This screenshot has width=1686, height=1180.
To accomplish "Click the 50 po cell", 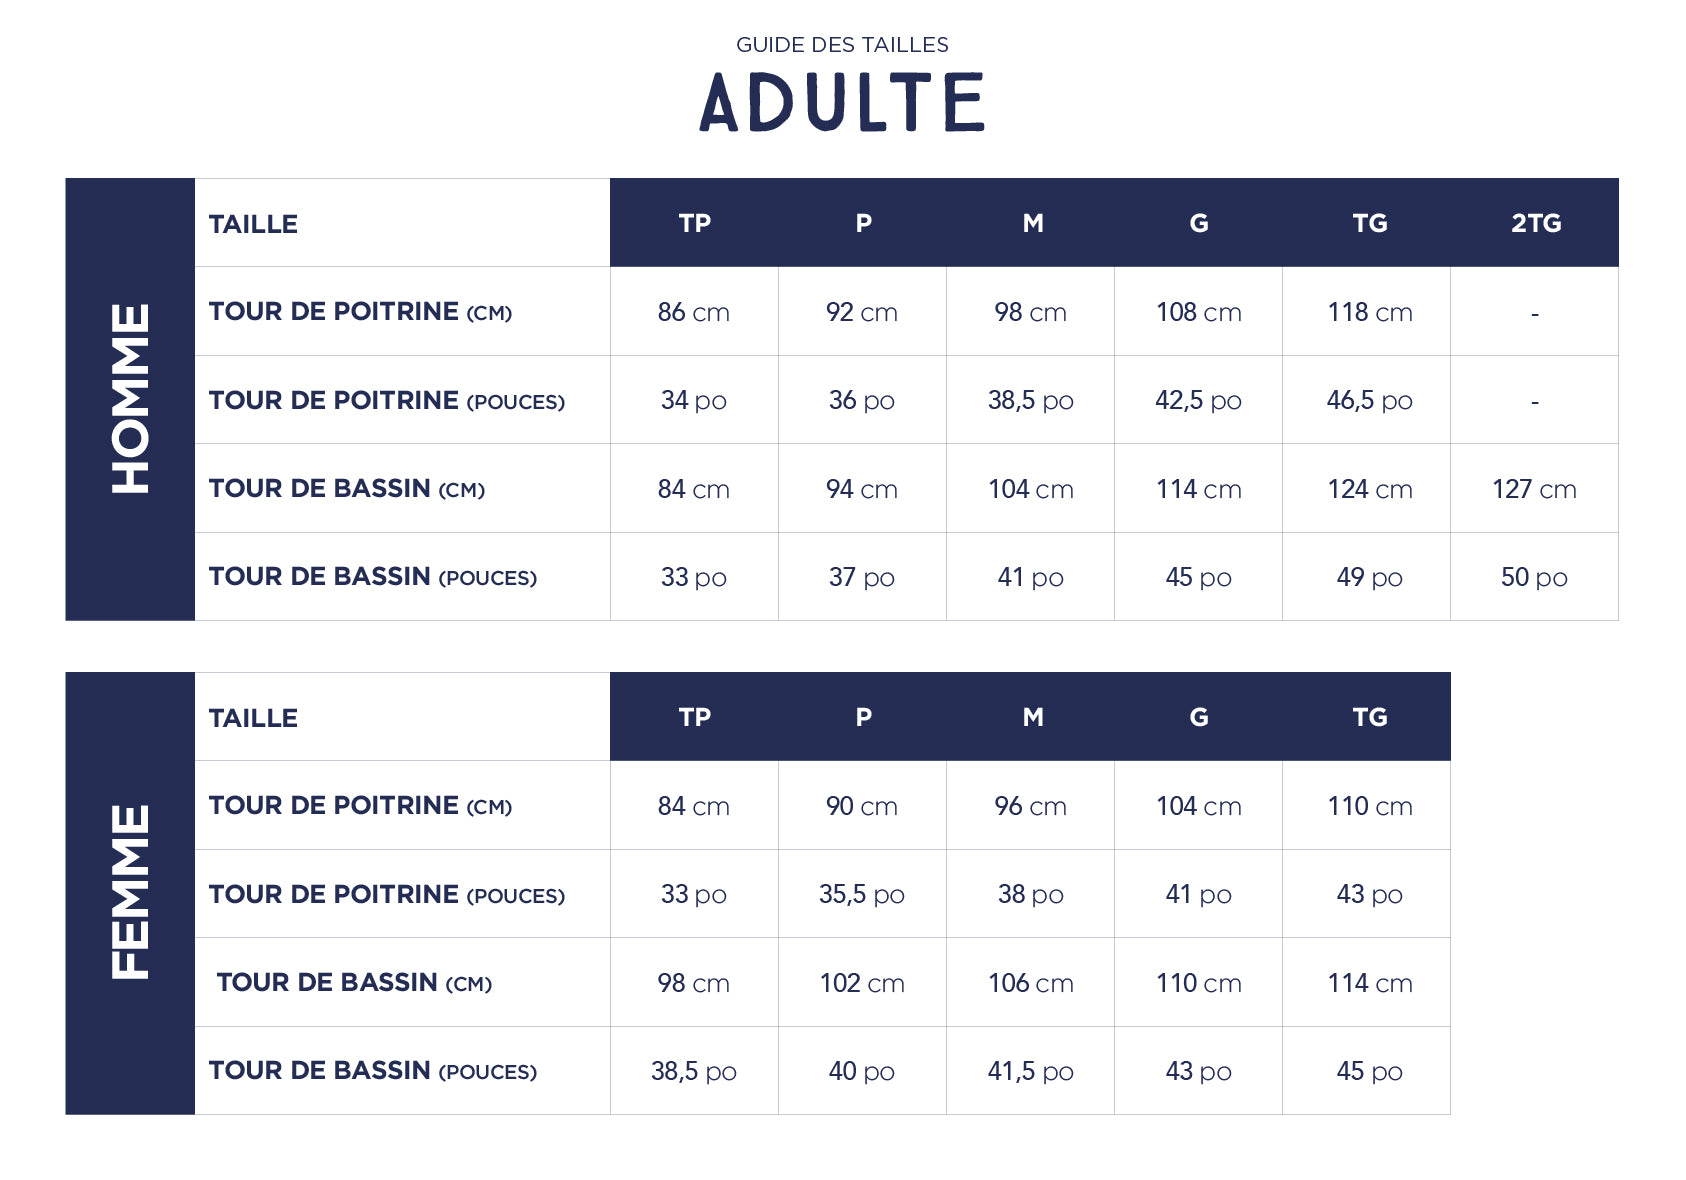I will 1533,577.
